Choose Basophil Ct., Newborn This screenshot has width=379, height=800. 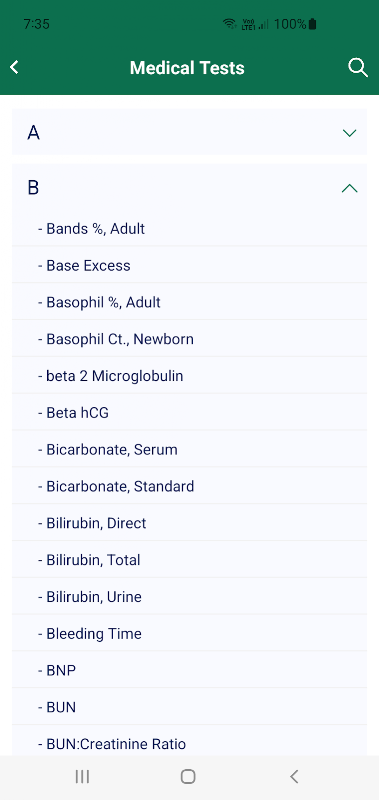pyautogui.click(x=189, y=339)
